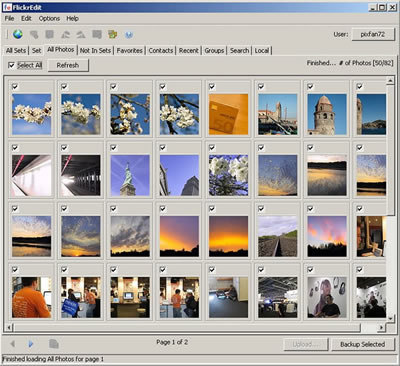400x366 pixels.
Task: Open the Favorites tab
Action: 130,51
